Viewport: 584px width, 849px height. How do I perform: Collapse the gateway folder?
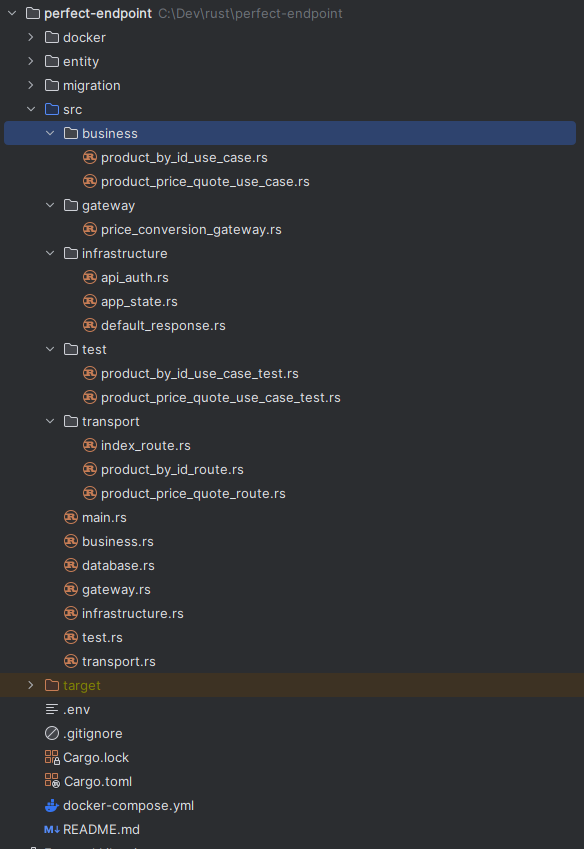[x=50, y=205]
